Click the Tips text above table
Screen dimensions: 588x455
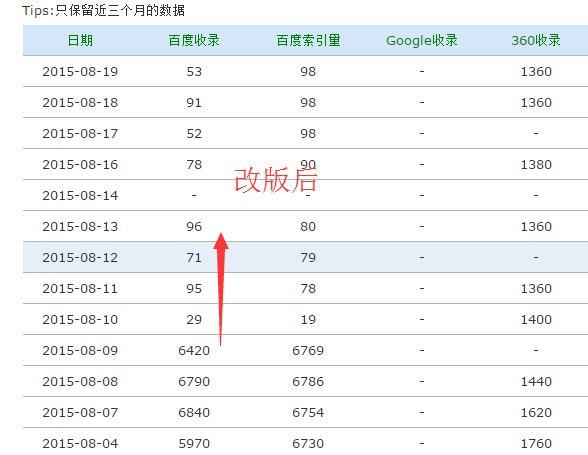(103, 10)
